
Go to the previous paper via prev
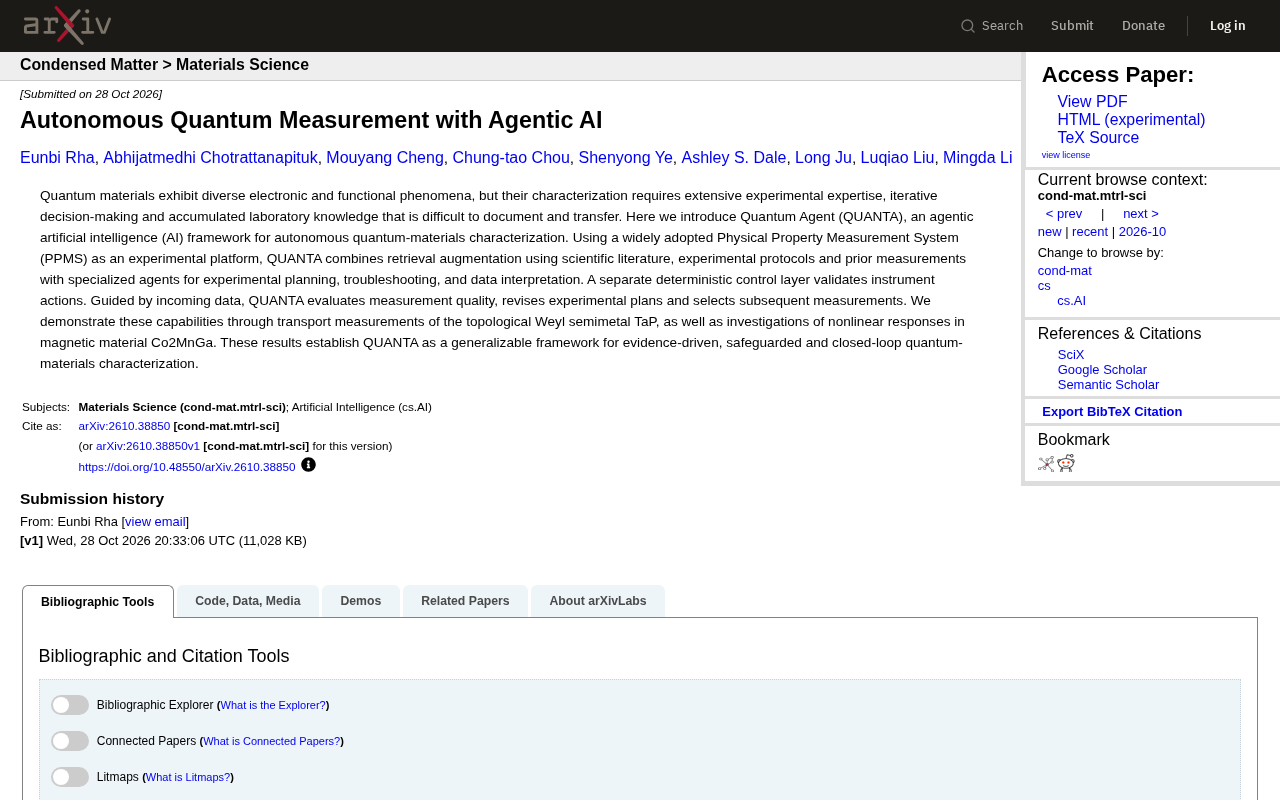coord(1064,214)
